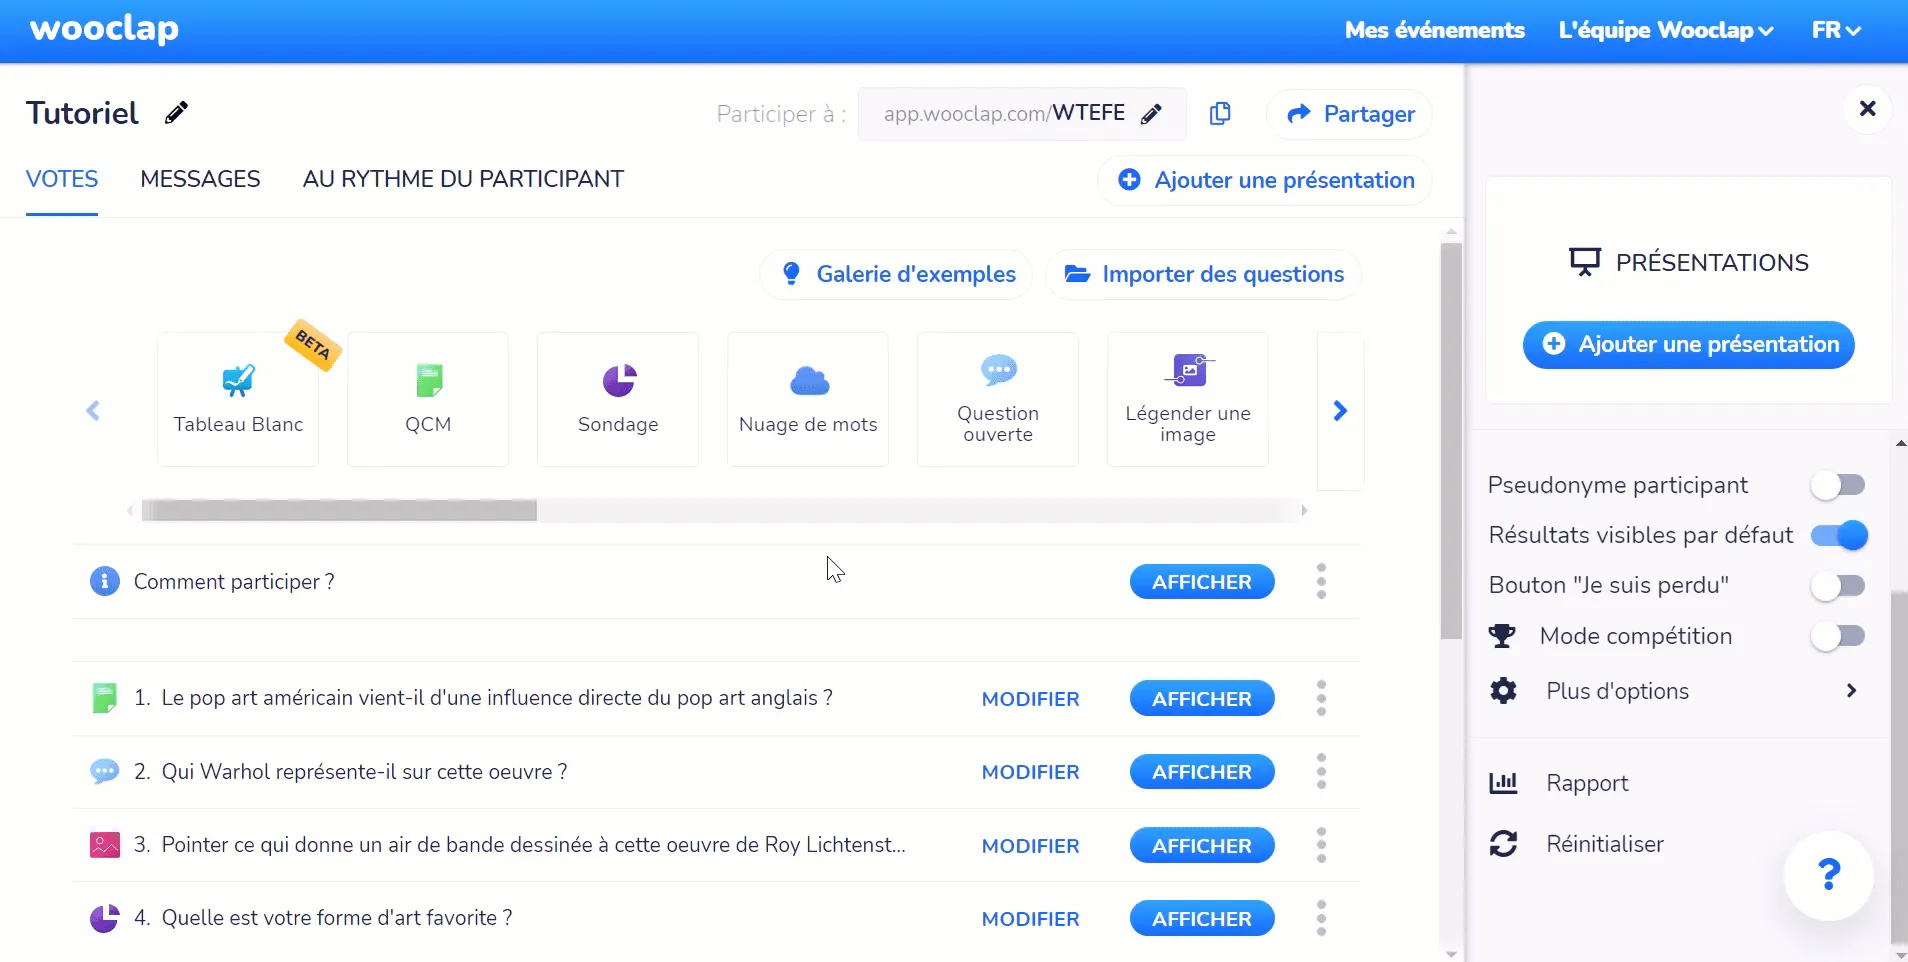Select the Nuage de mots question type
This screenshot has width=1908, height=962.
point(808,399)
